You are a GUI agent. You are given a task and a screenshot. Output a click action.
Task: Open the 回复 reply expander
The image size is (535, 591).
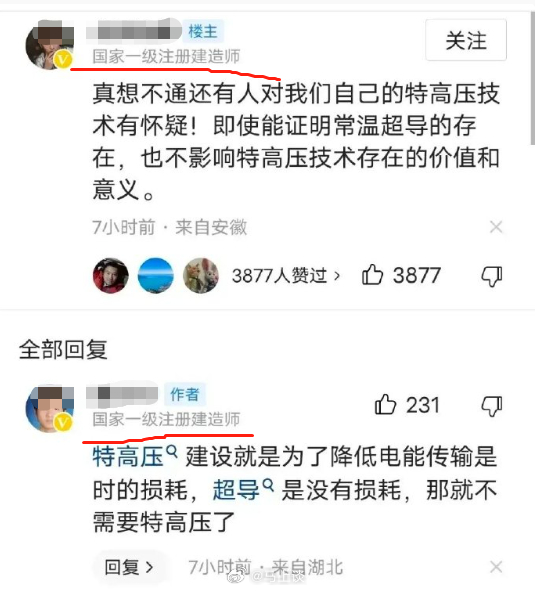[129, 567]
